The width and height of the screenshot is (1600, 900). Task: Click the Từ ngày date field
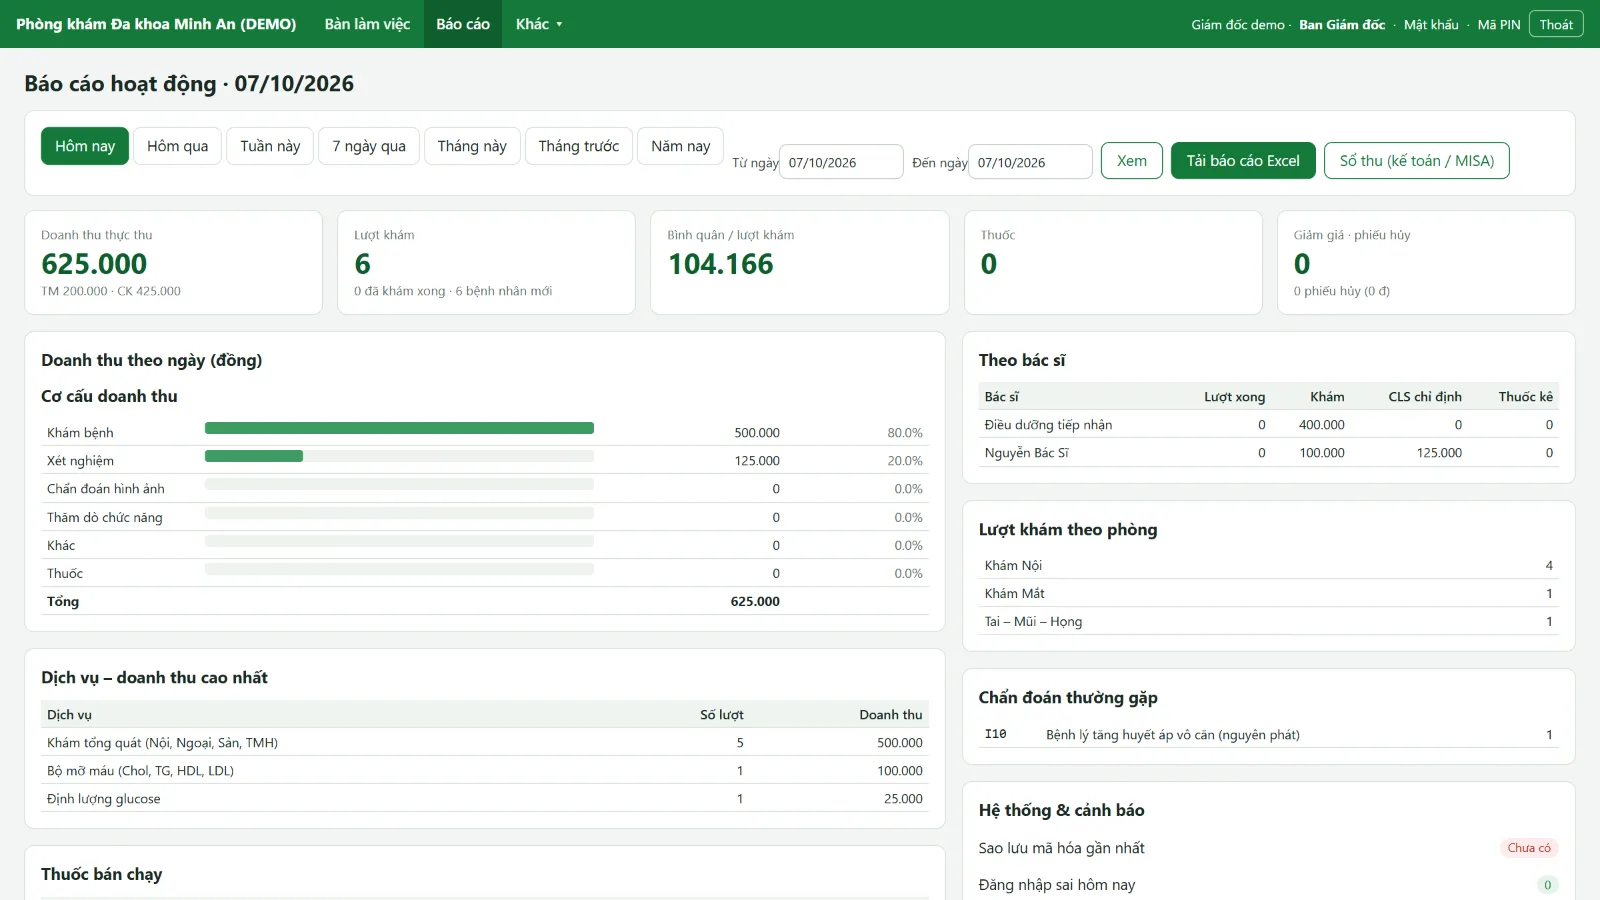pos(841,162)
